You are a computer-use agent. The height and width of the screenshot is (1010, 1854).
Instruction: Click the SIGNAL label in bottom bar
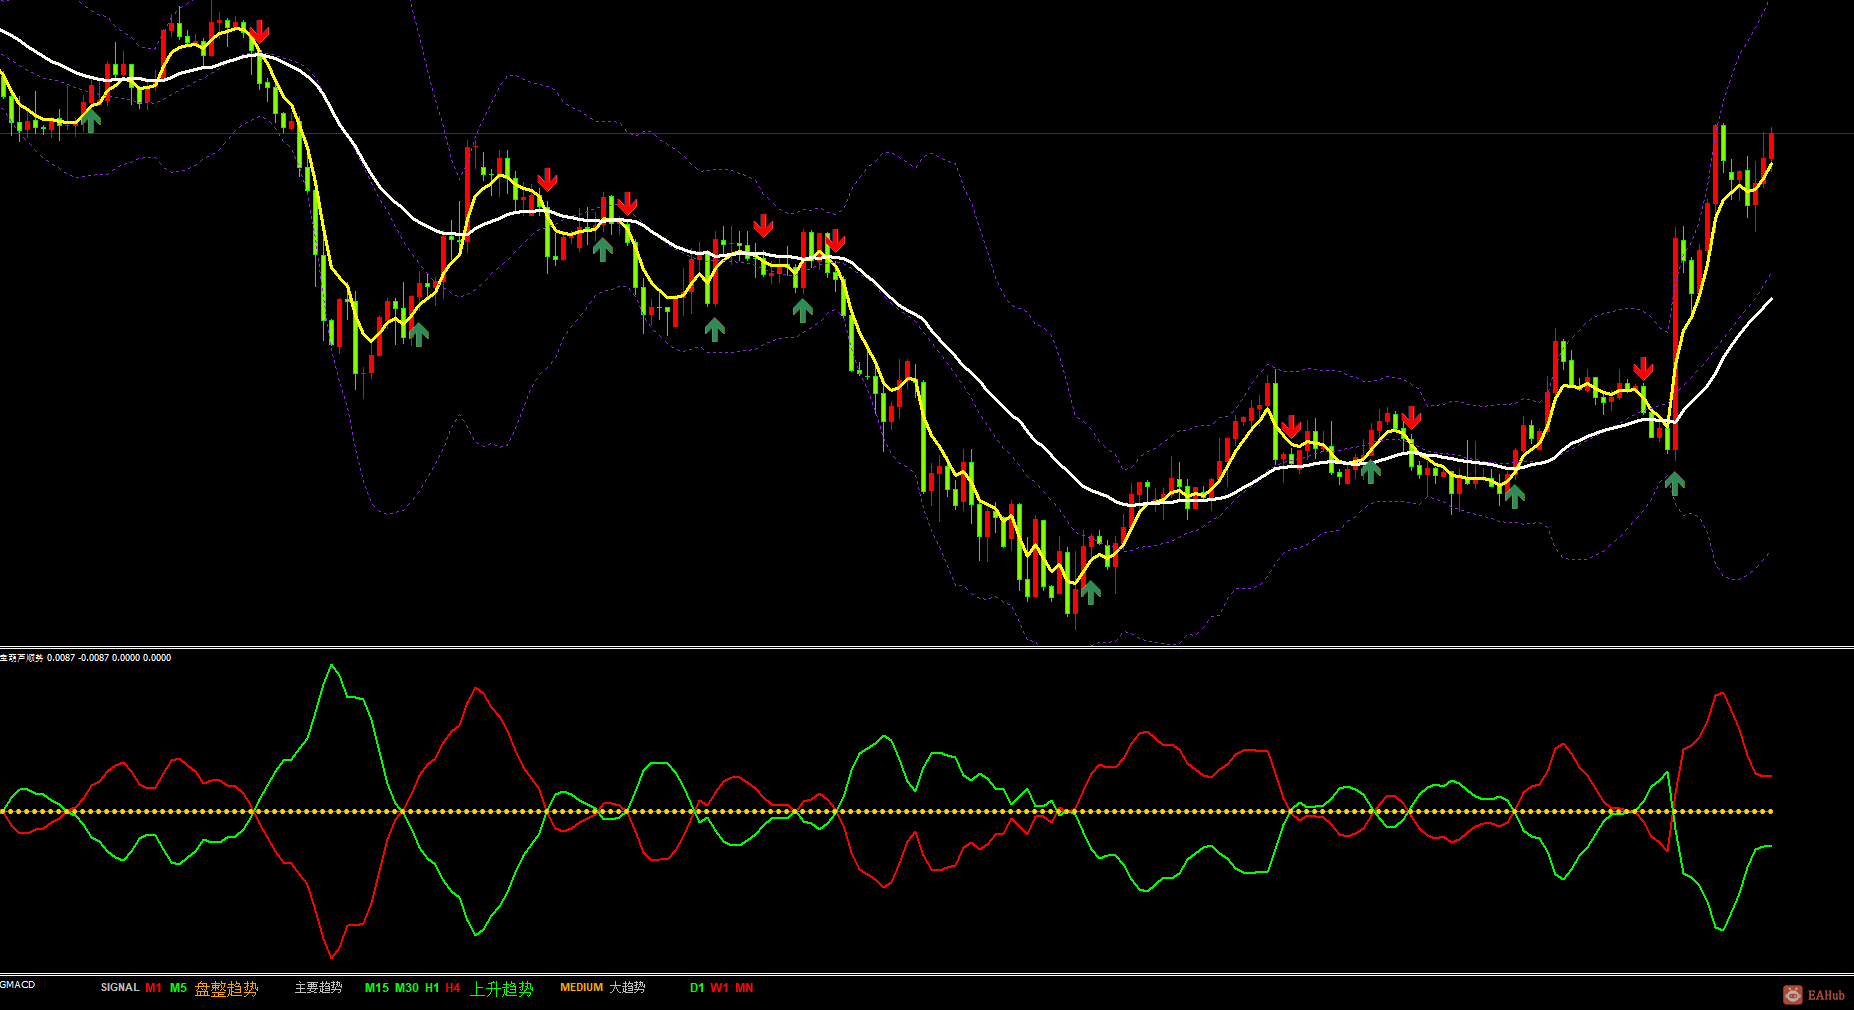(120, 988)
